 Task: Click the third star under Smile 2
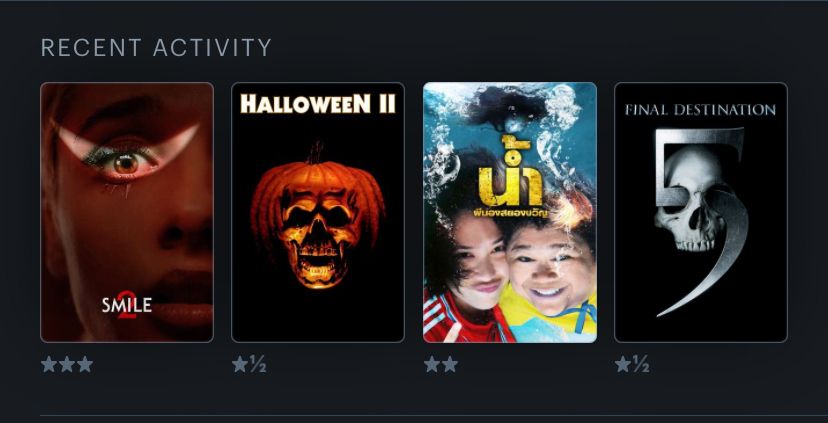(84, 364)
